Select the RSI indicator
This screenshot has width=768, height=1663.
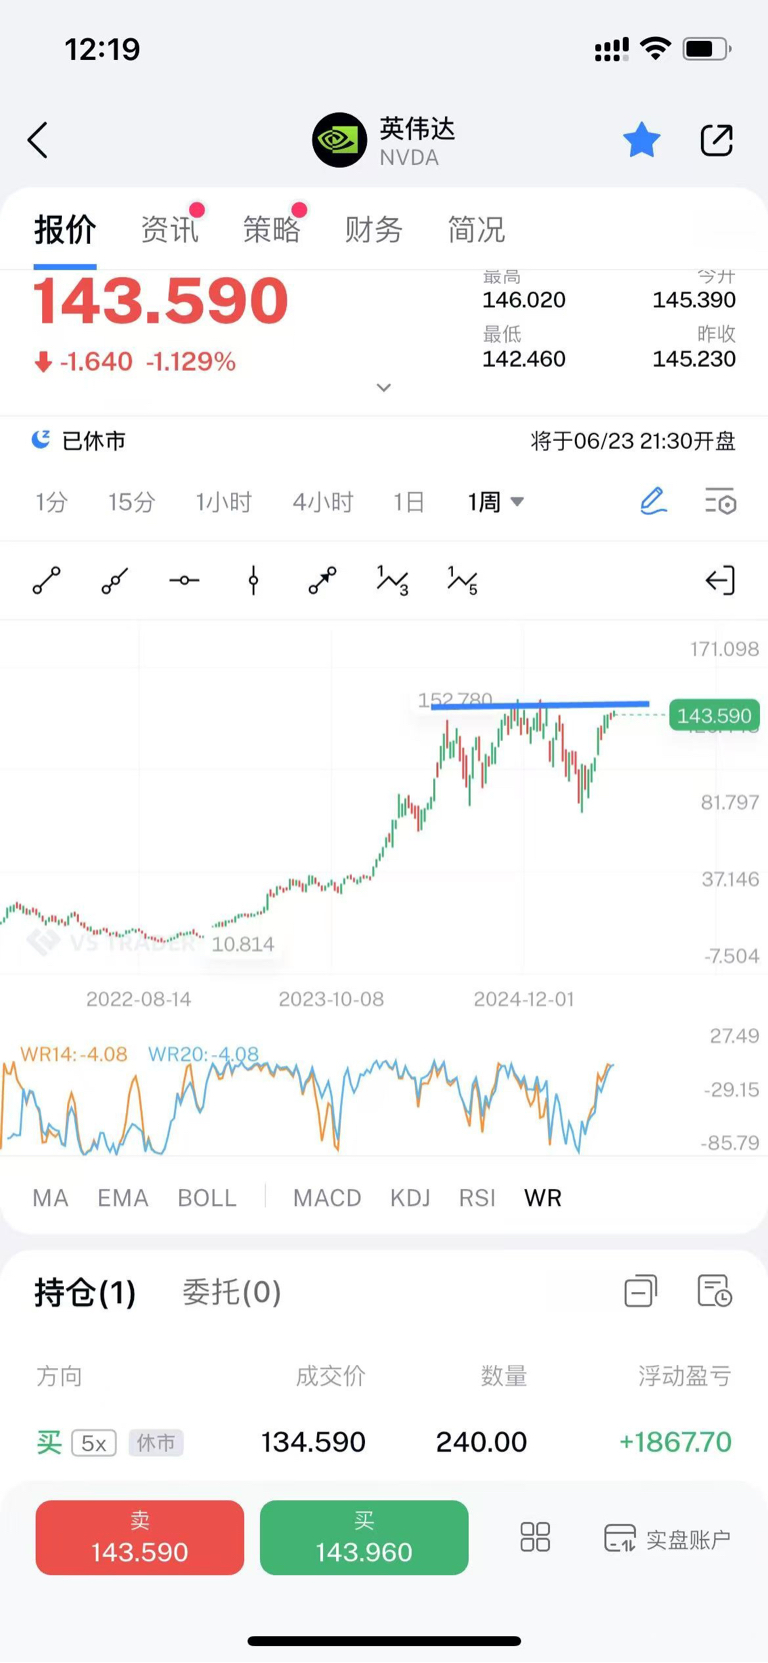tap(477, 1198)
